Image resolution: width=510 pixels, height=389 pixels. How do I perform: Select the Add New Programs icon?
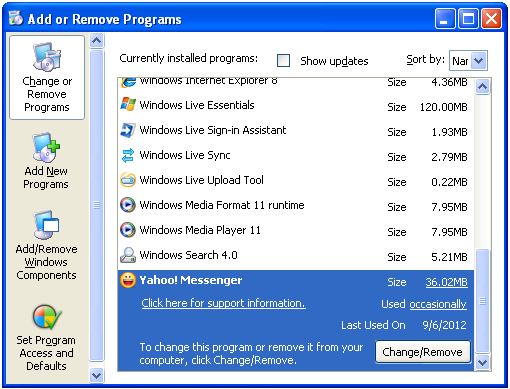(x=46, y=148)
